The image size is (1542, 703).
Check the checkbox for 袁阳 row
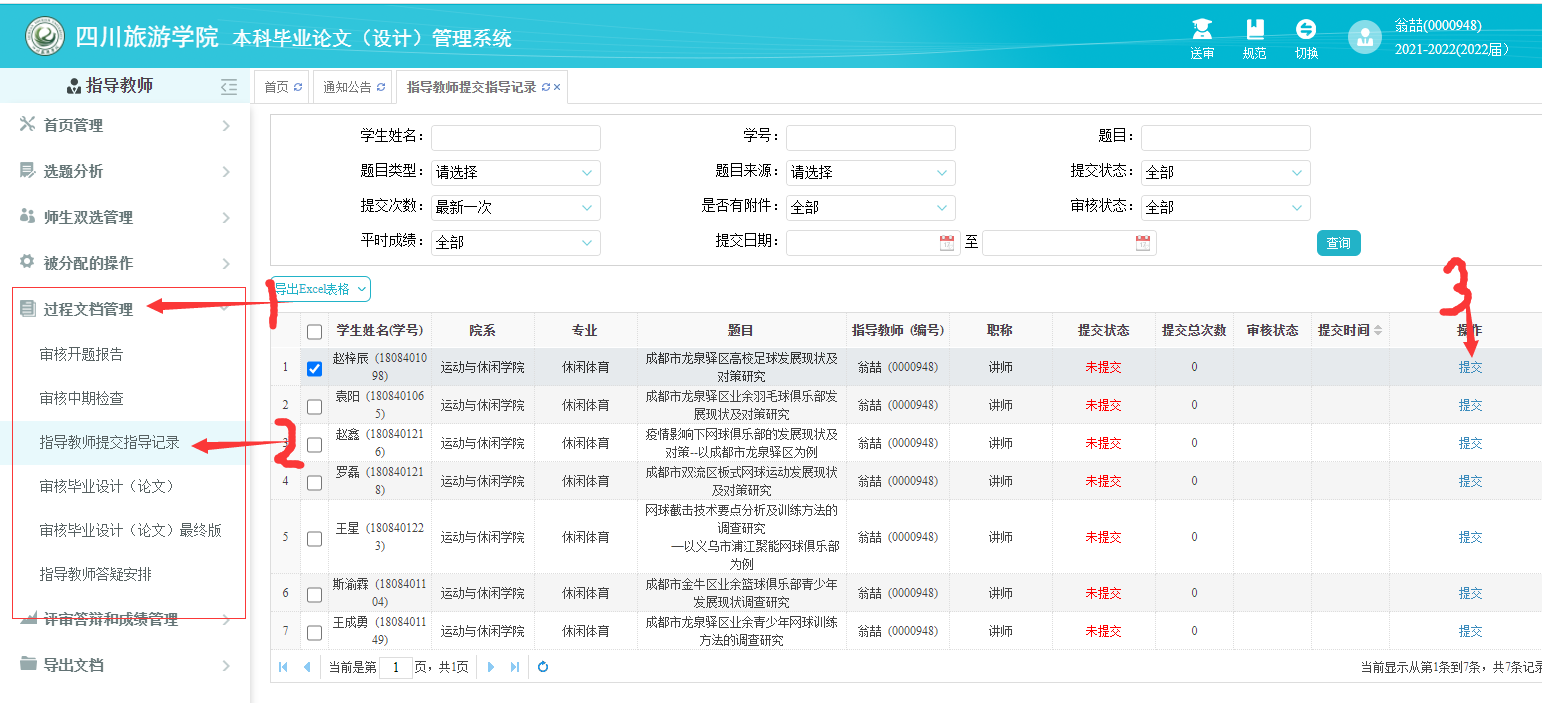[x=315, y=406]
